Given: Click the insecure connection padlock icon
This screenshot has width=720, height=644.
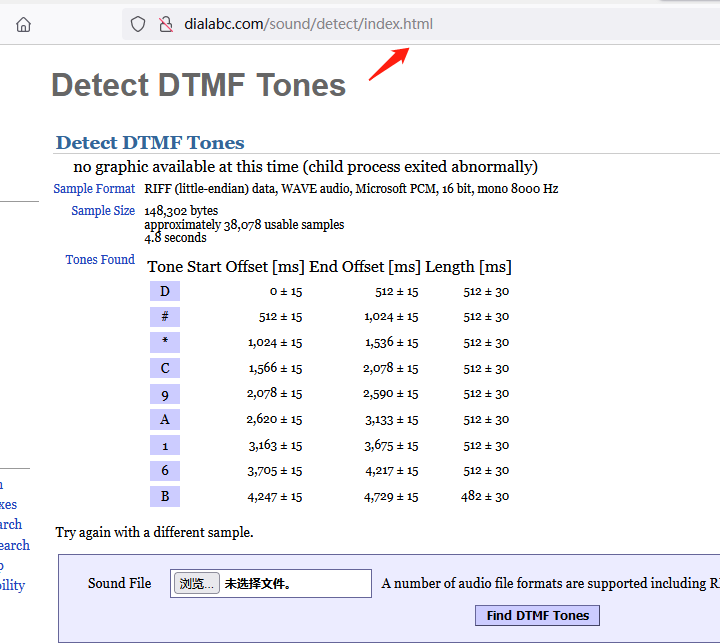Looking at the screenshot, I should (x=166, y=24).
